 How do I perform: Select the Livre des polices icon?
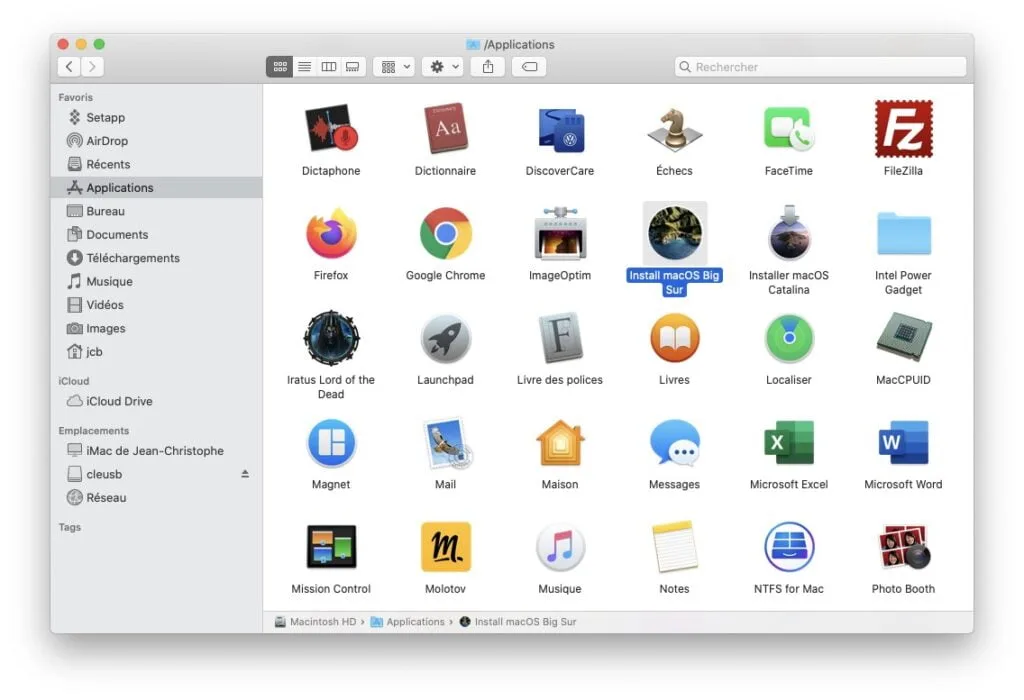560,338
